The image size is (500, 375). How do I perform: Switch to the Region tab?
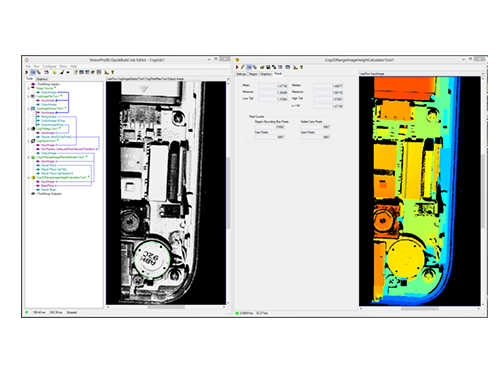(253, 74)
